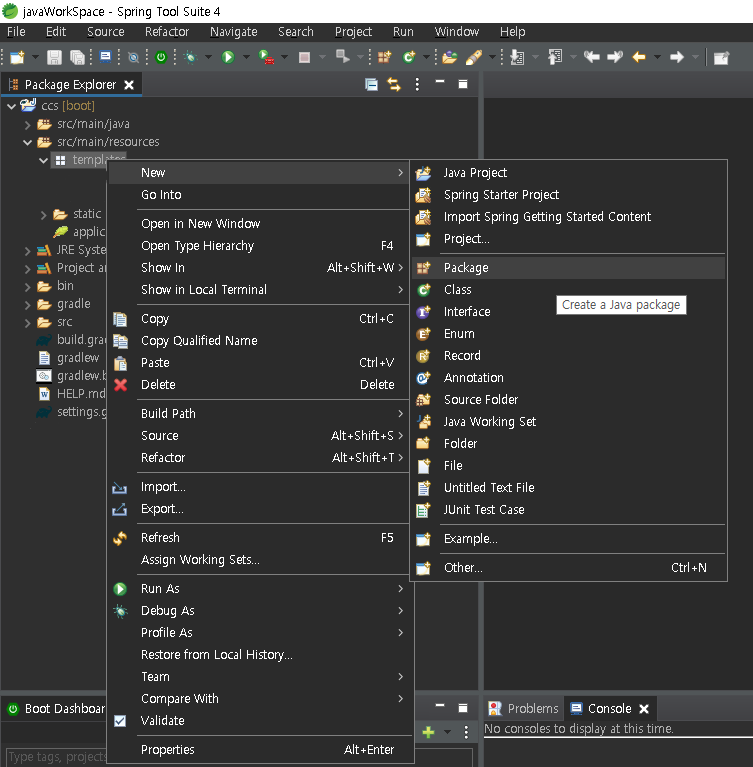The height and width of the screenshot is (767, 753).
Task: Click the New Java Class toolbar icon
Action: pyautogui.click(x=409, y=57)
